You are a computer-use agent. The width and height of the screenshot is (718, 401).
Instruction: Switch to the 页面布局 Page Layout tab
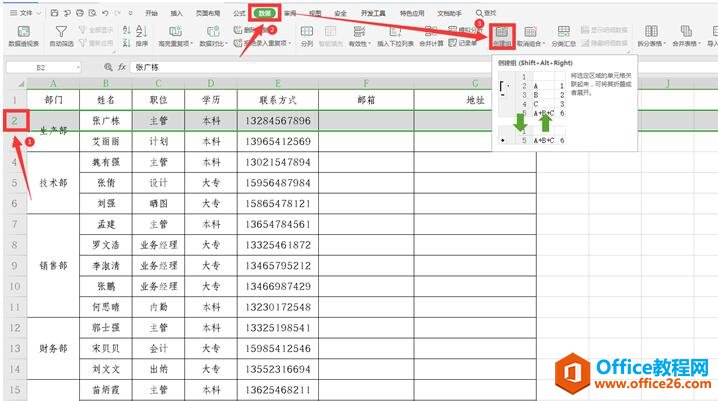click(208, 13)
